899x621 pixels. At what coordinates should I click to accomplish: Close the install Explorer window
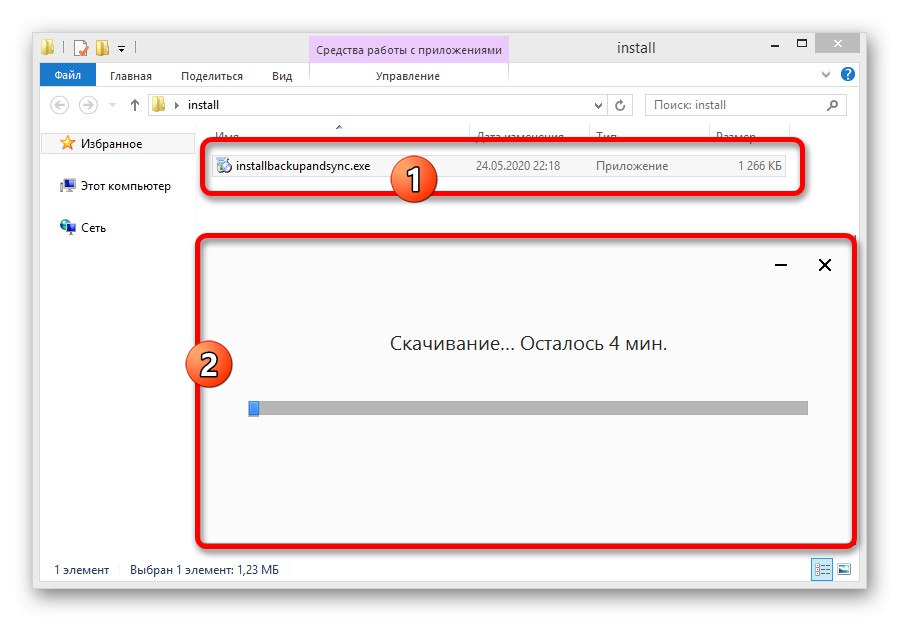838,44
